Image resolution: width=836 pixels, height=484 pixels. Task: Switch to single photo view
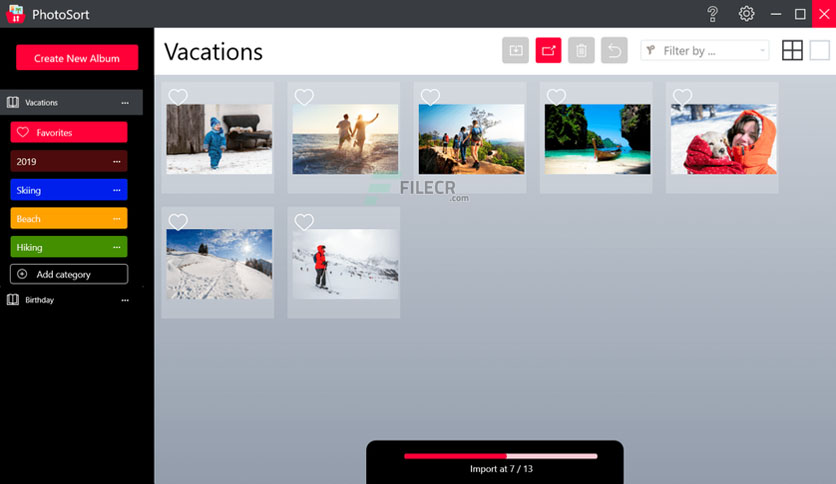coord(819,50)
